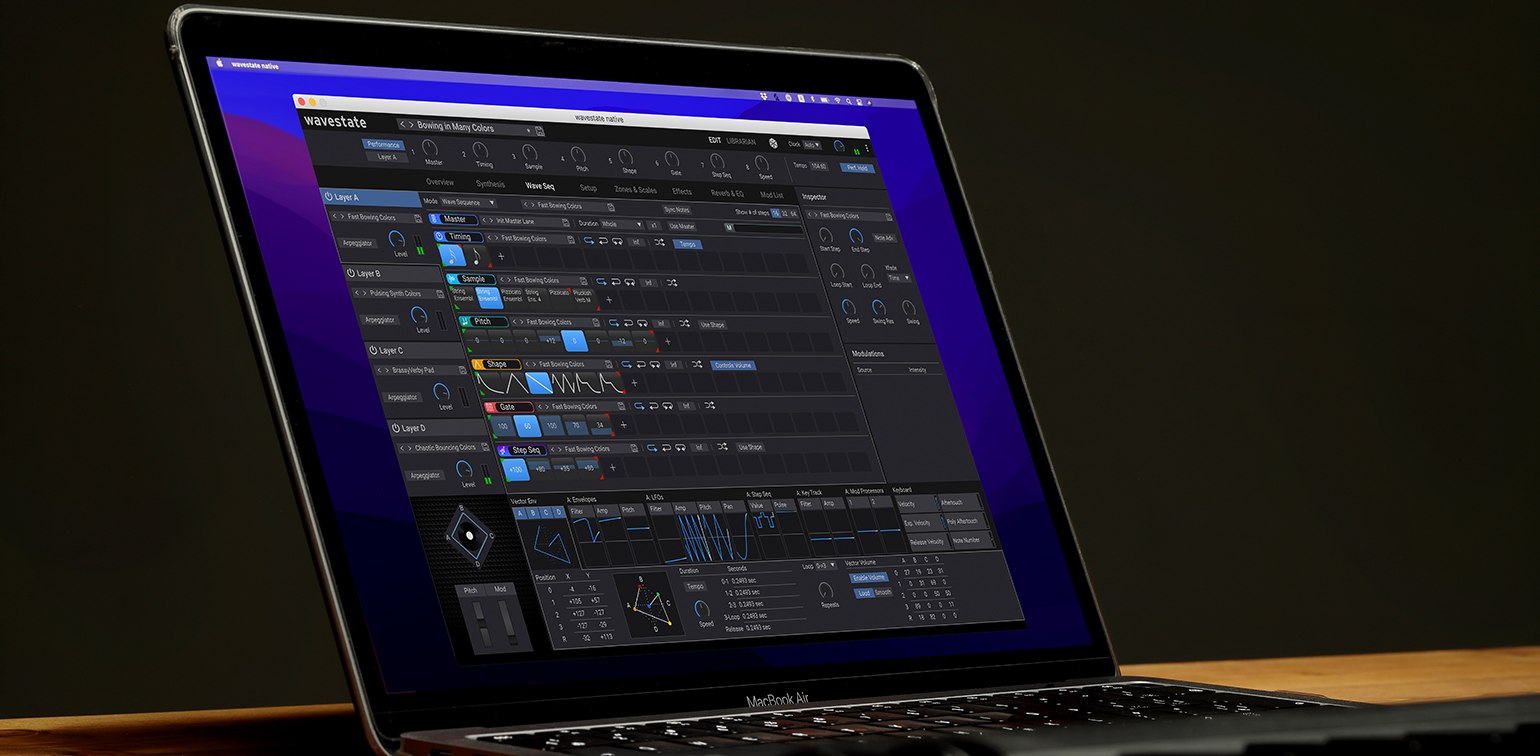Image resolution: width=1540 pixels, height=756 pixels.
Task: Go to the next performance with the right arrow
Action: point(411,126)
